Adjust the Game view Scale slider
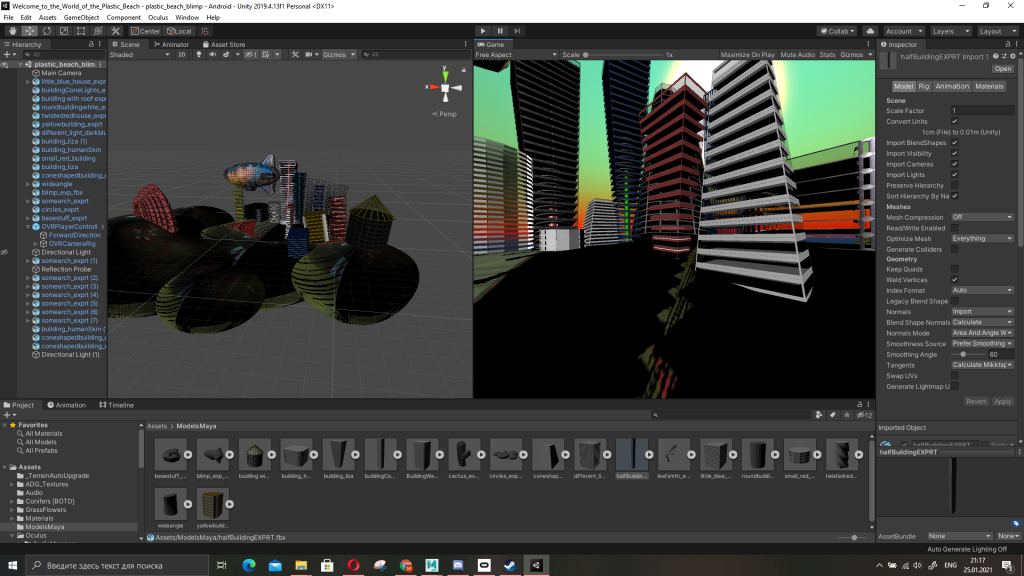Screen dimensions: 1024x576 point(623,55)
